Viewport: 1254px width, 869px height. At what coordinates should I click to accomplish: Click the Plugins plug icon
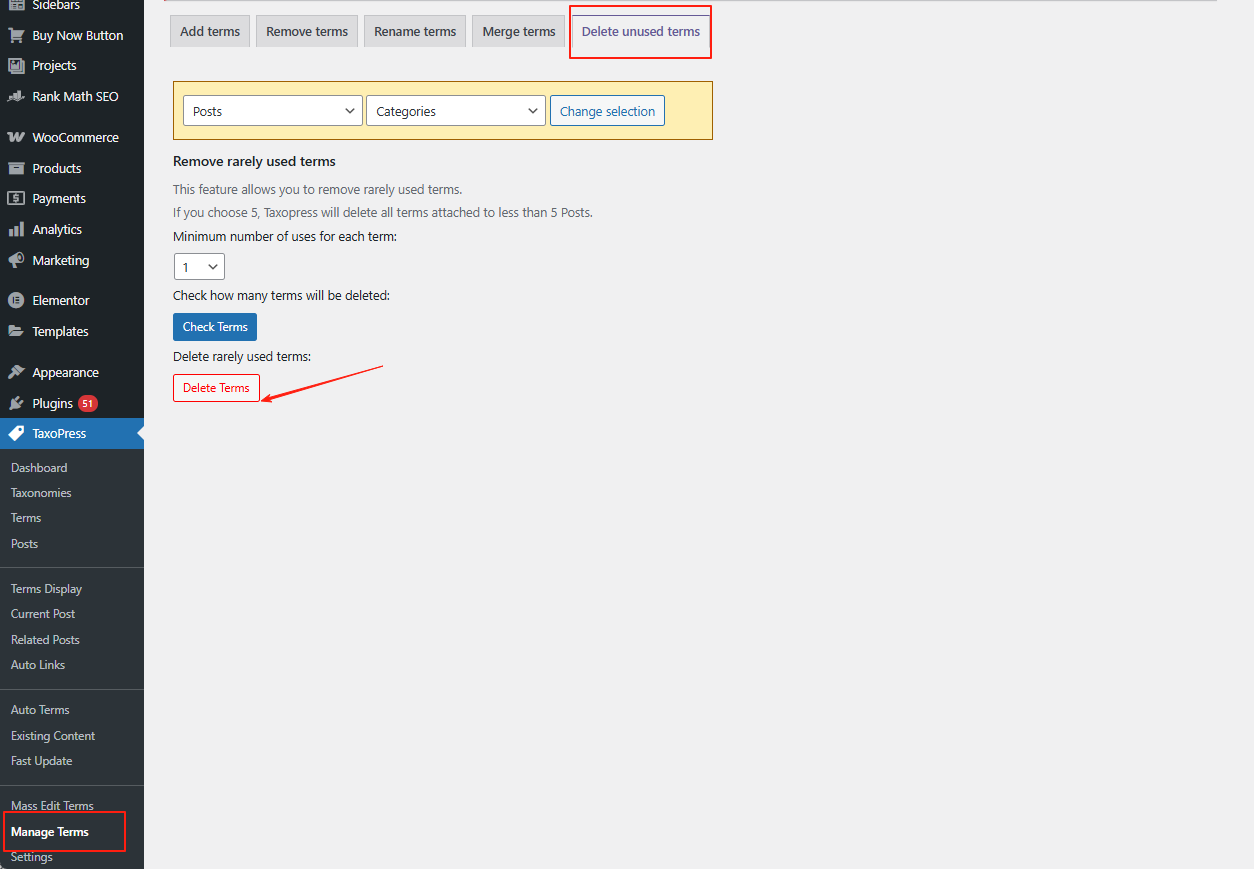pos(16,403)
